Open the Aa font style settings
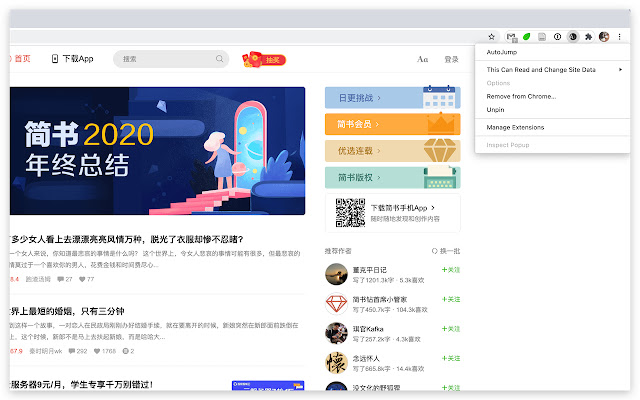The height and width of the screenshot is (400, 640). click(422, 59)
